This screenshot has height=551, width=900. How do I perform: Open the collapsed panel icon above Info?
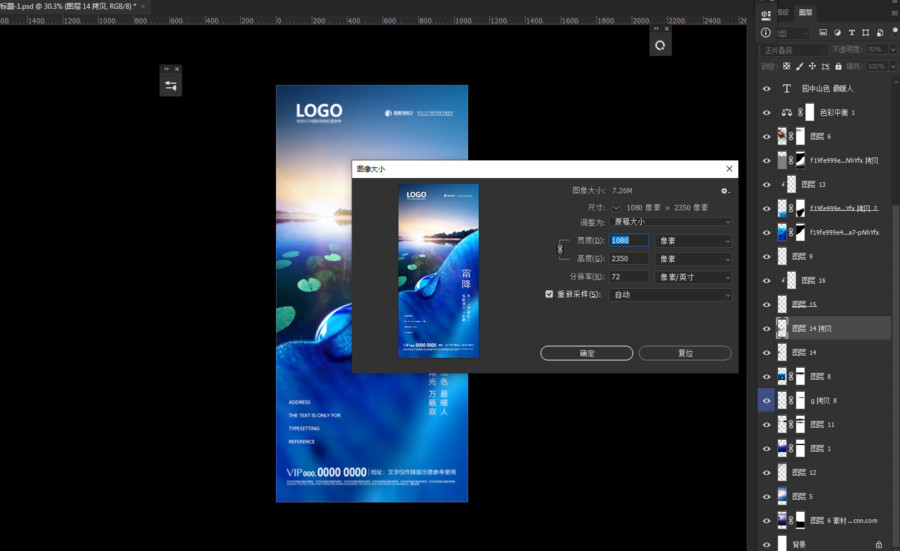click(766, 15)
